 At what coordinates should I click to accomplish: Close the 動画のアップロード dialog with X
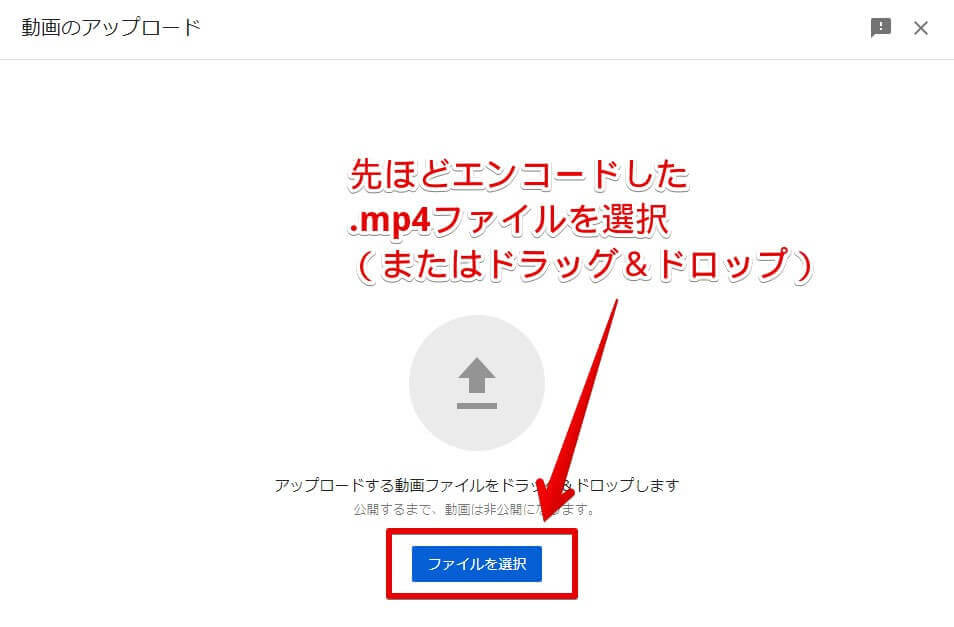coord(921,28)
